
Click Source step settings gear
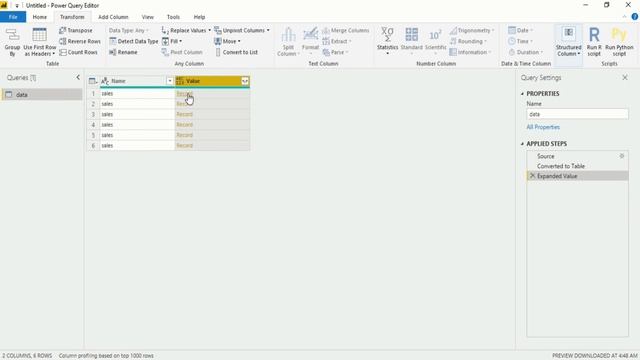click(x=622, y=156)
